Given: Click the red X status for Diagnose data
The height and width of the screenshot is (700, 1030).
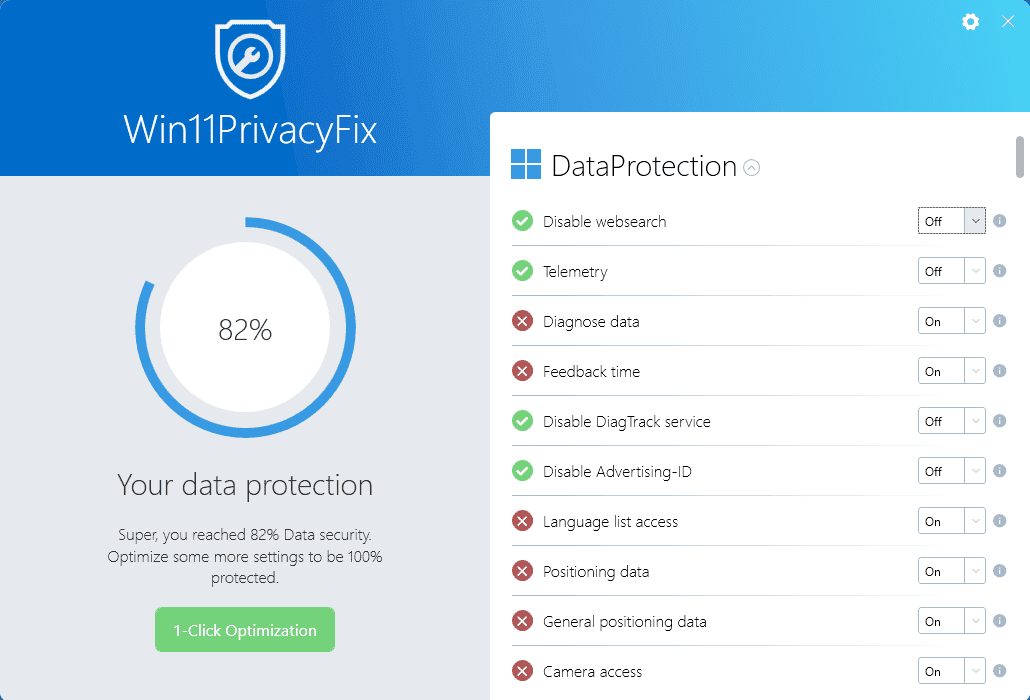Looking at the screenshot, I should [x=522, y=321].
